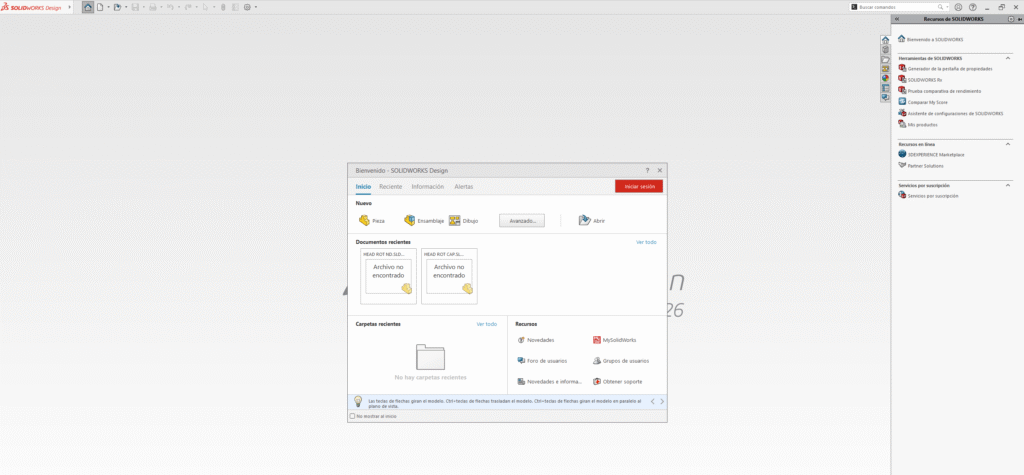Click Ver todo next to Carpetas recientes
The height and width of the screenshot is (475, 1024).
[x=487, y=324]
